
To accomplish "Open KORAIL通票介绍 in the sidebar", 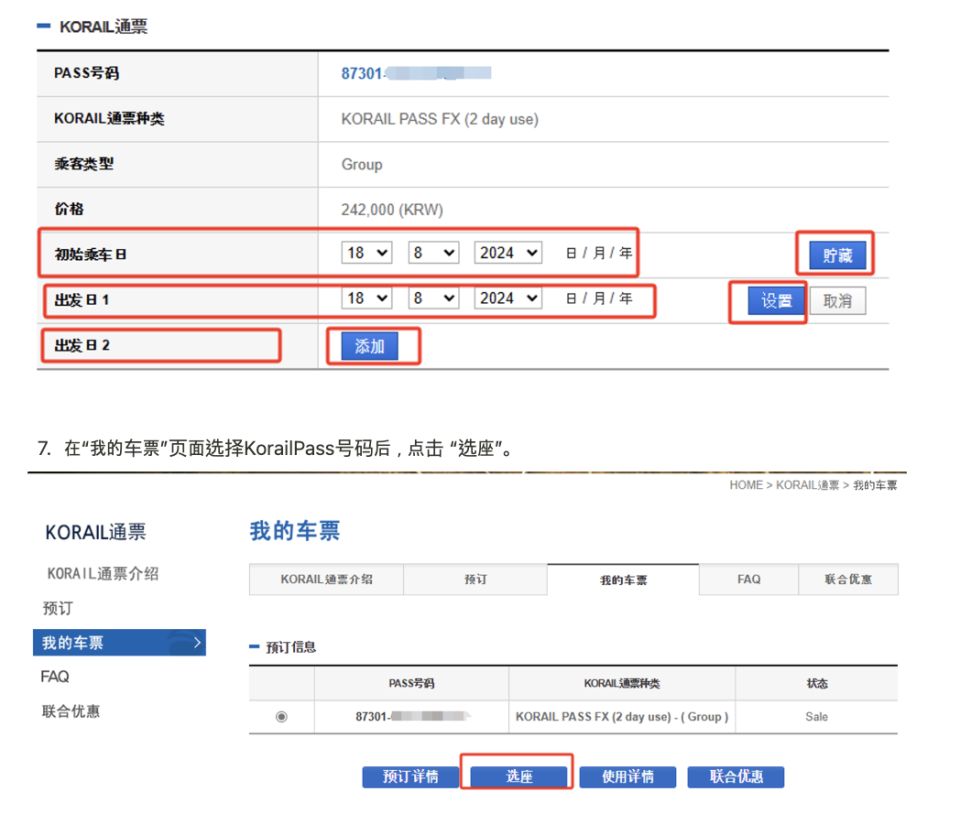I will click(103, 574).
